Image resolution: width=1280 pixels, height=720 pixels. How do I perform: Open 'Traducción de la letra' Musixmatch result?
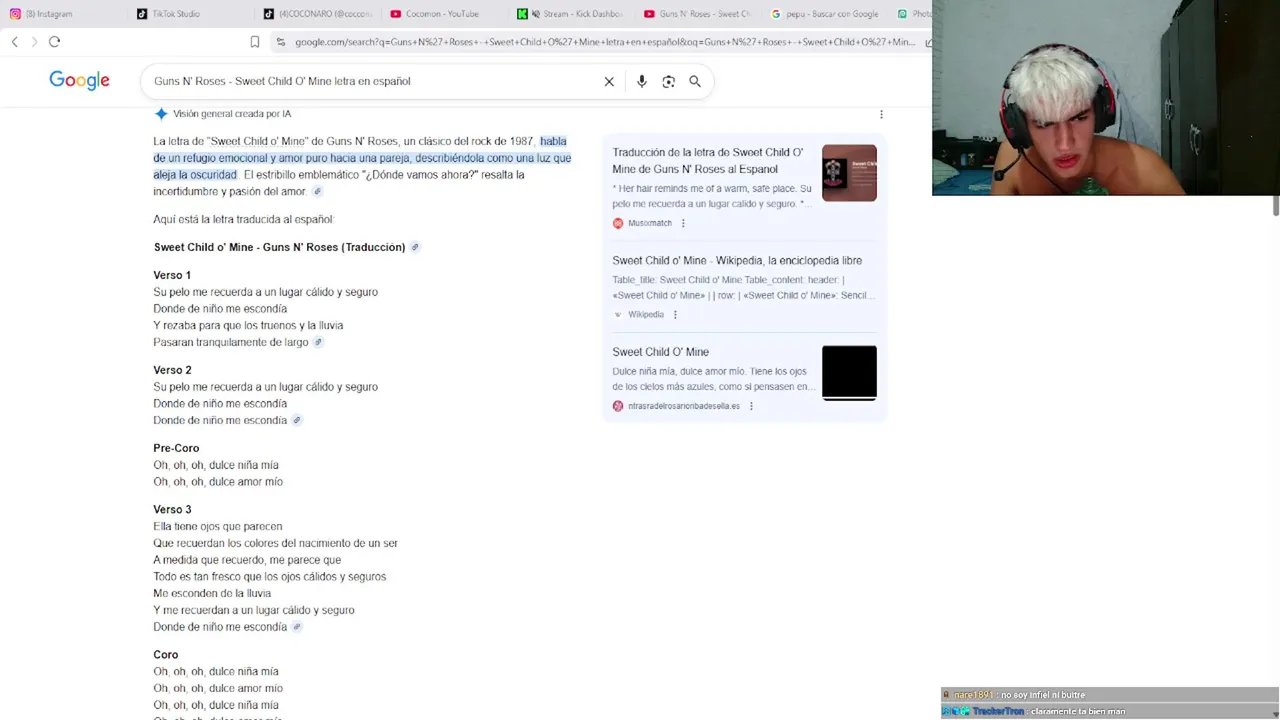click(x=708, y=161)
